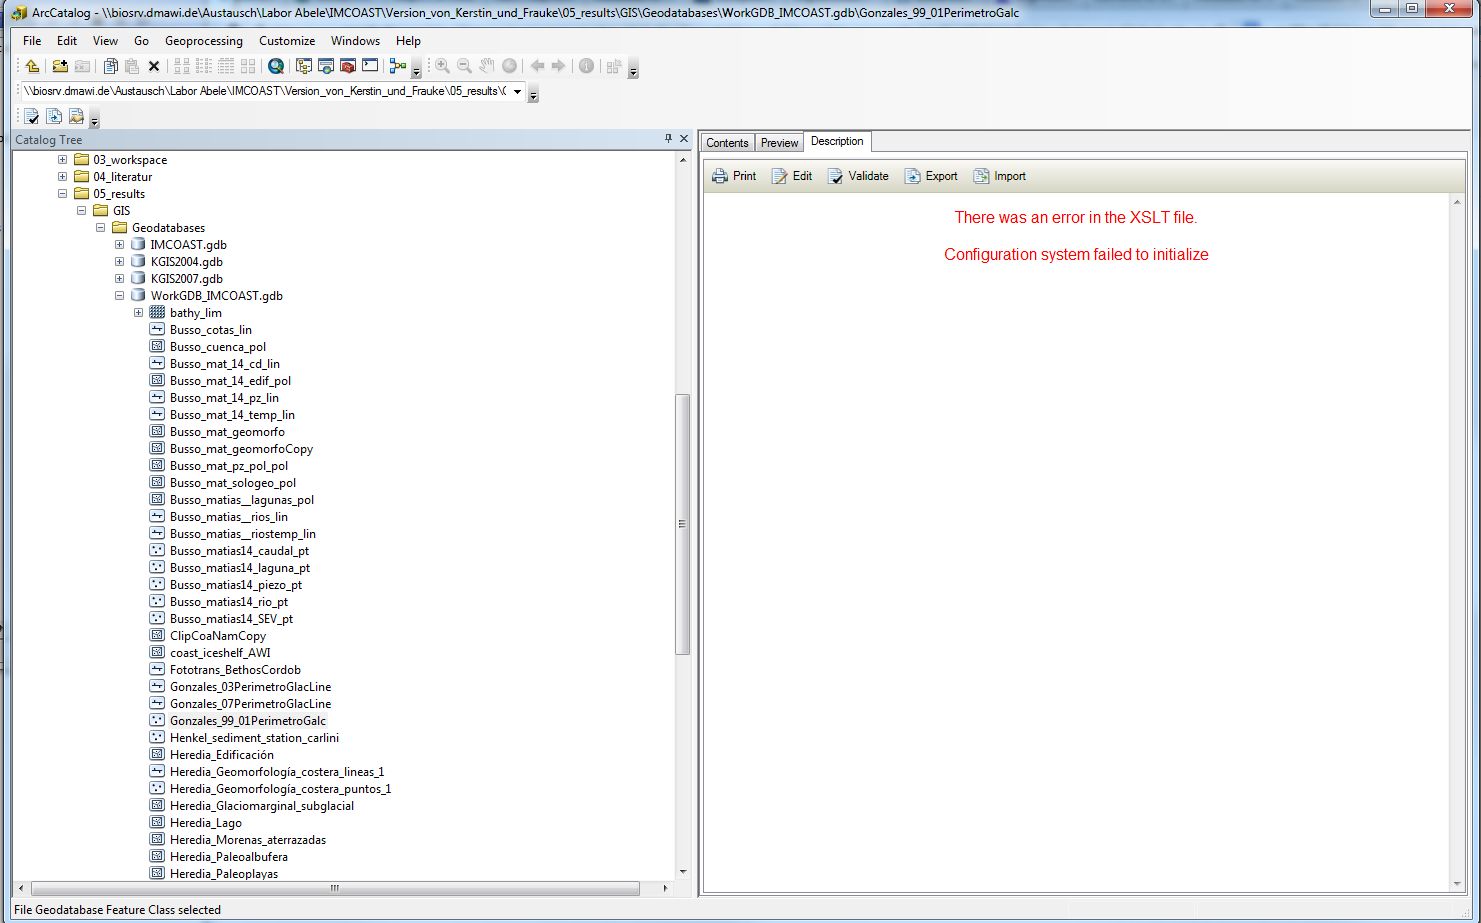Select the Zoom In tool
Screen dimensions: 1481x923
(x=442, y=66)
